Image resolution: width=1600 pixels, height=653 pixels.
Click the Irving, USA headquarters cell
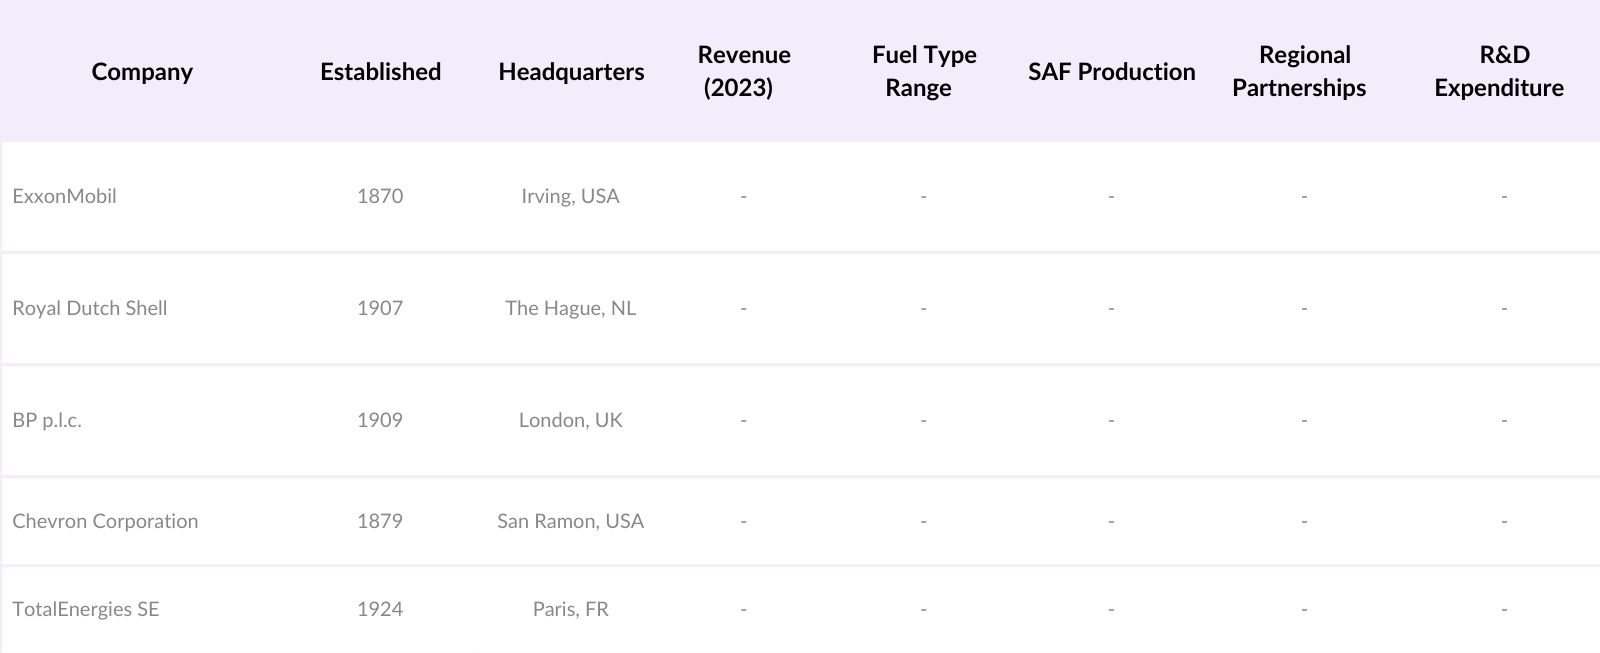click(570, 196)
